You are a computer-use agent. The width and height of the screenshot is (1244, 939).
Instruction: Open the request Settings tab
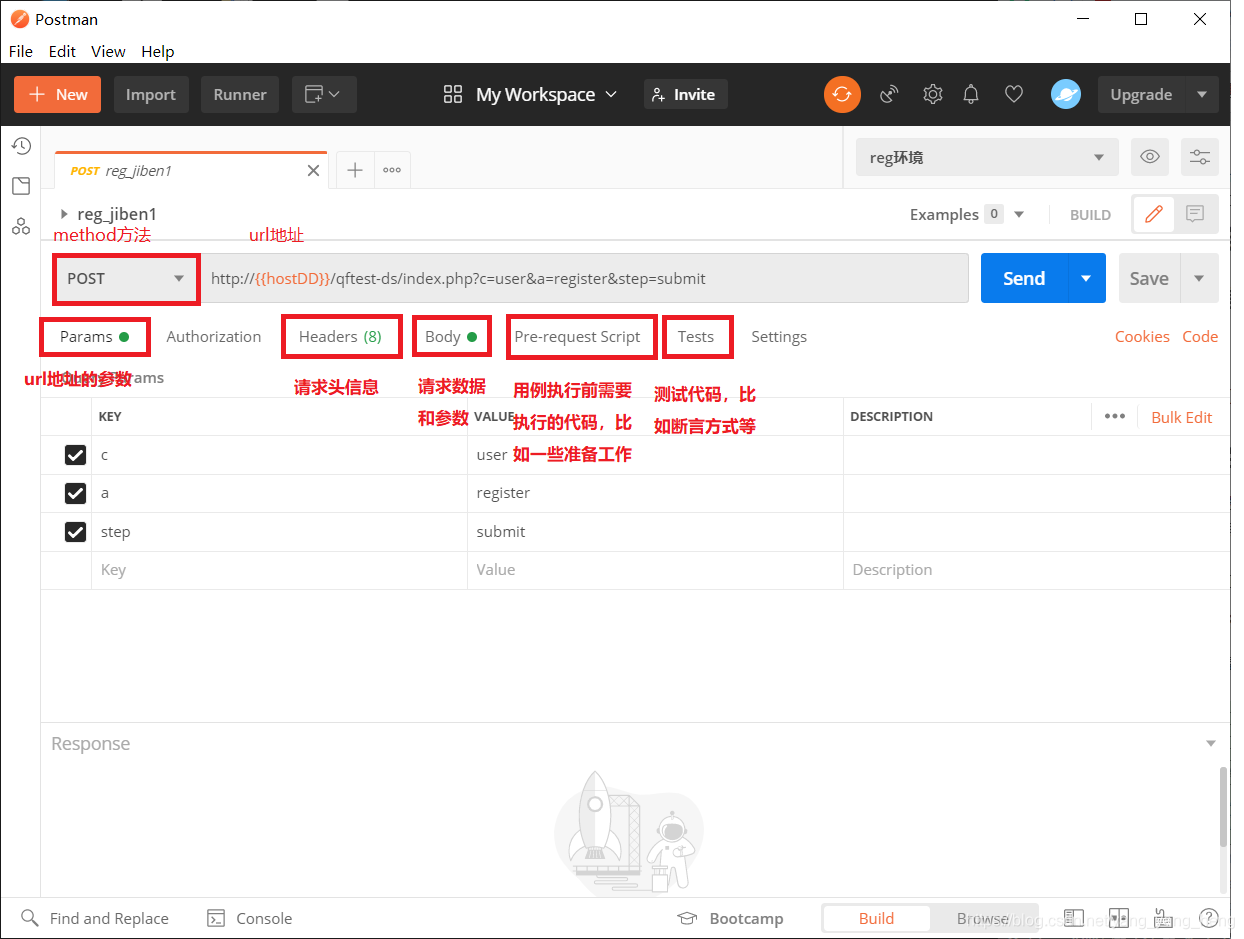coord(779,336)
